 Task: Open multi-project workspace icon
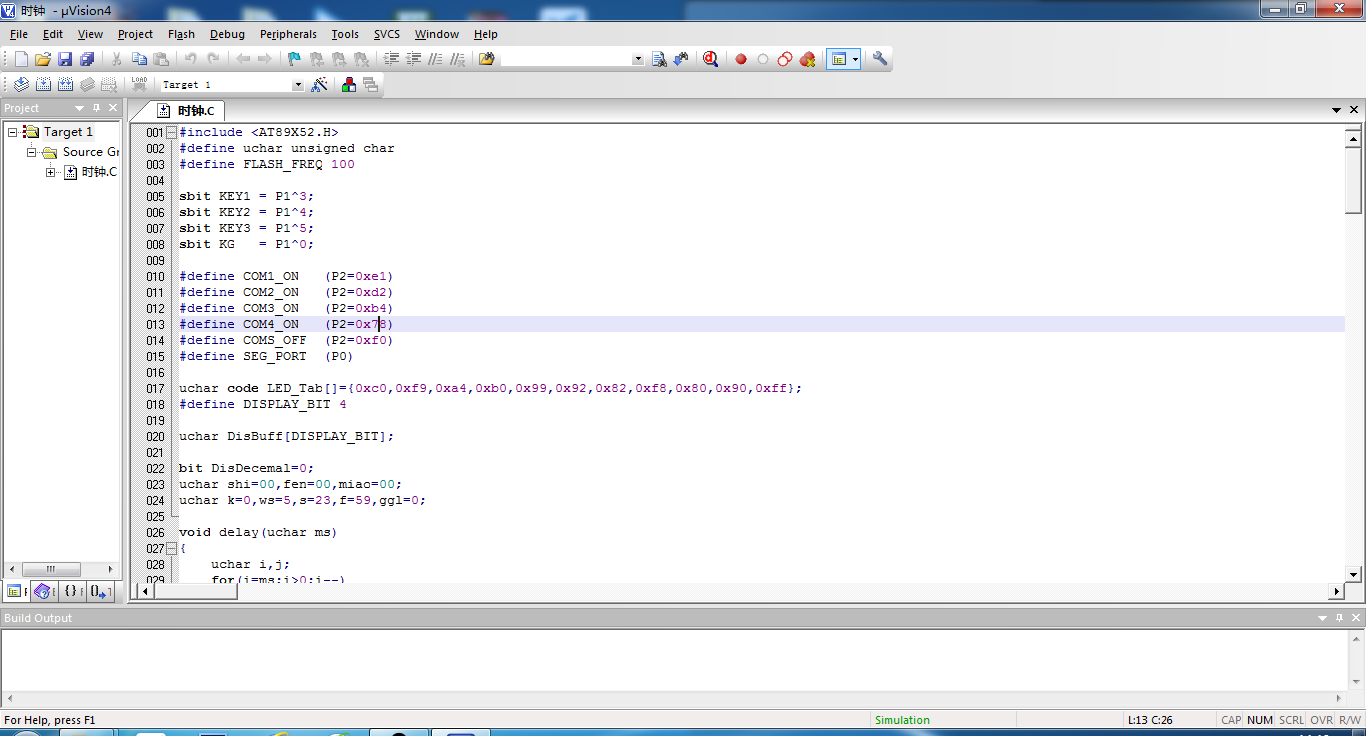[371, 85]
